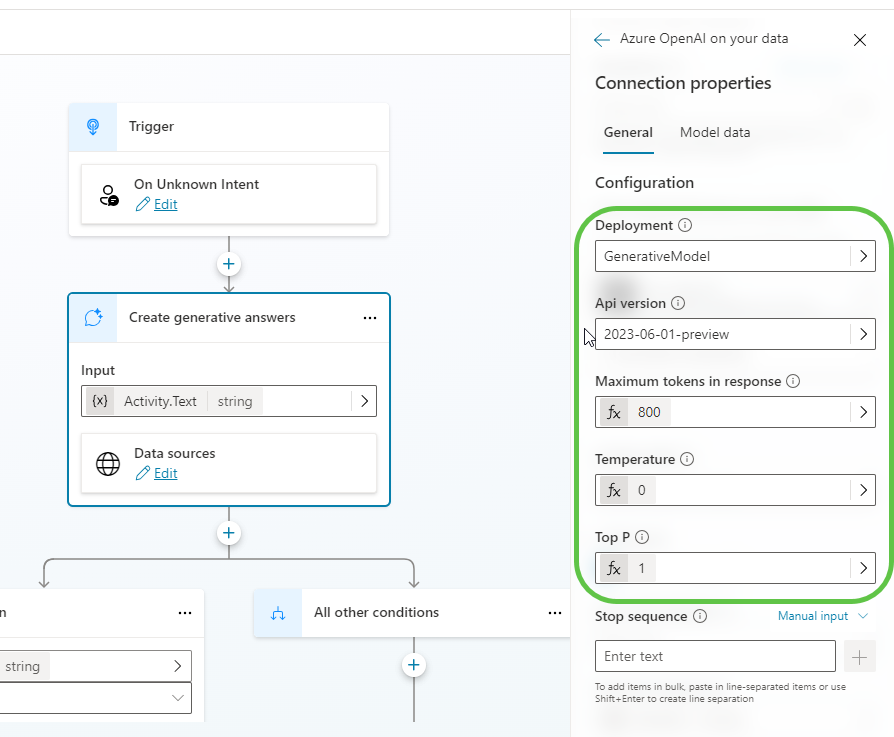Expand the Deployment GenerativeModel field chevron
The height and width of the screenshot is (737, 894).
pos(863,256)
